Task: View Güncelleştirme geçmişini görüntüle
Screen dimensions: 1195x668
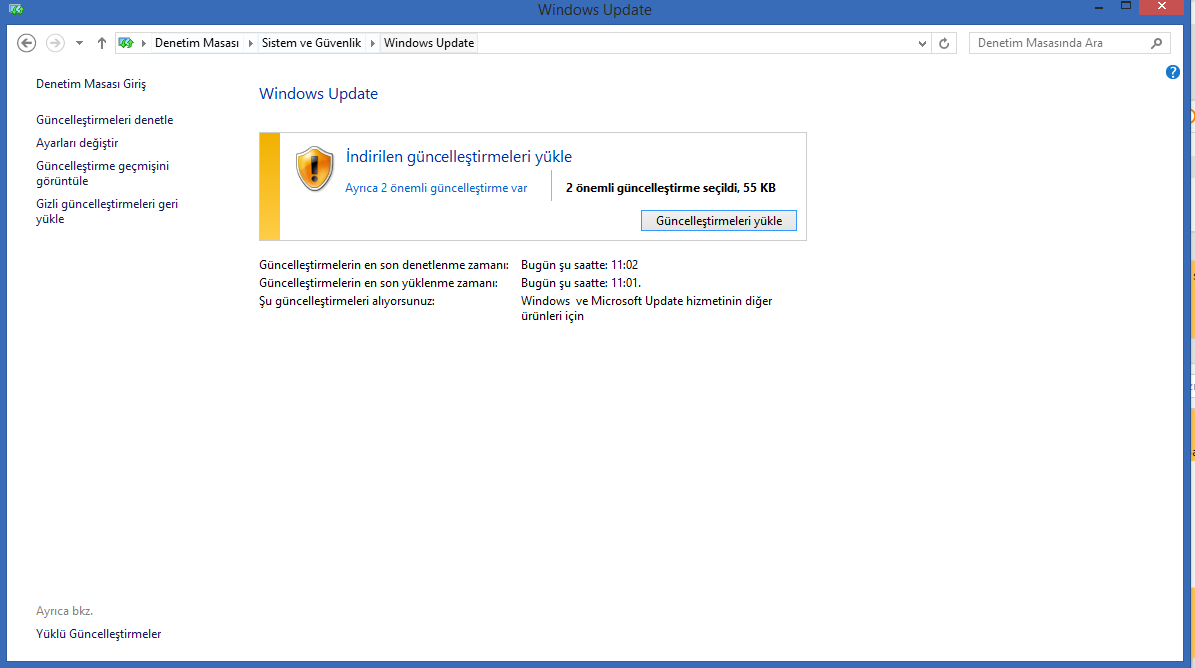Action: [x=102, y=173]
